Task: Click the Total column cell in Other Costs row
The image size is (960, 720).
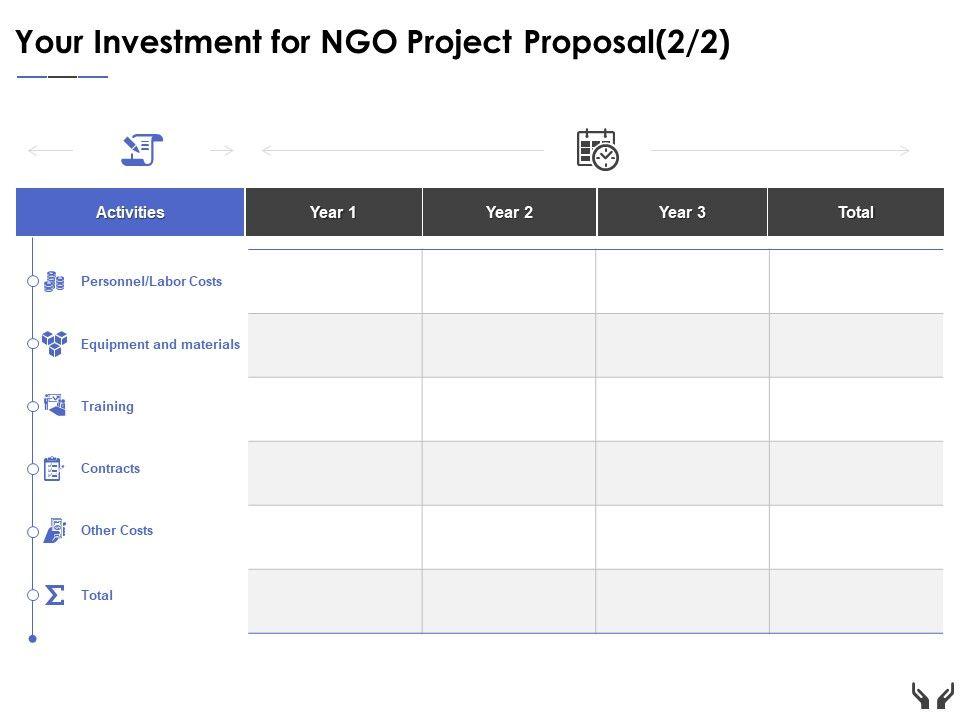Action: pos(856,537)
